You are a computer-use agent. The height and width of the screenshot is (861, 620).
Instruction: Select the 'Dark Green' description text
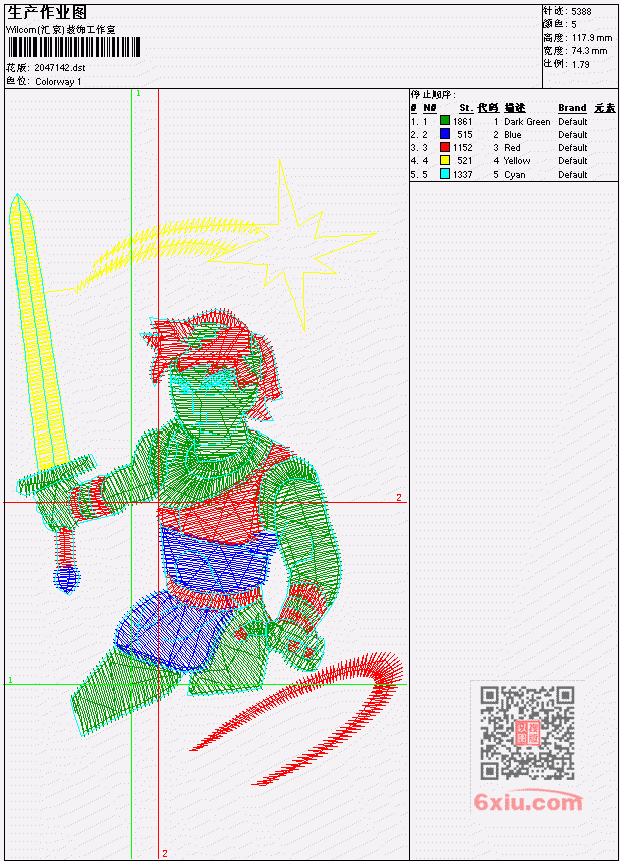[527, 121]
